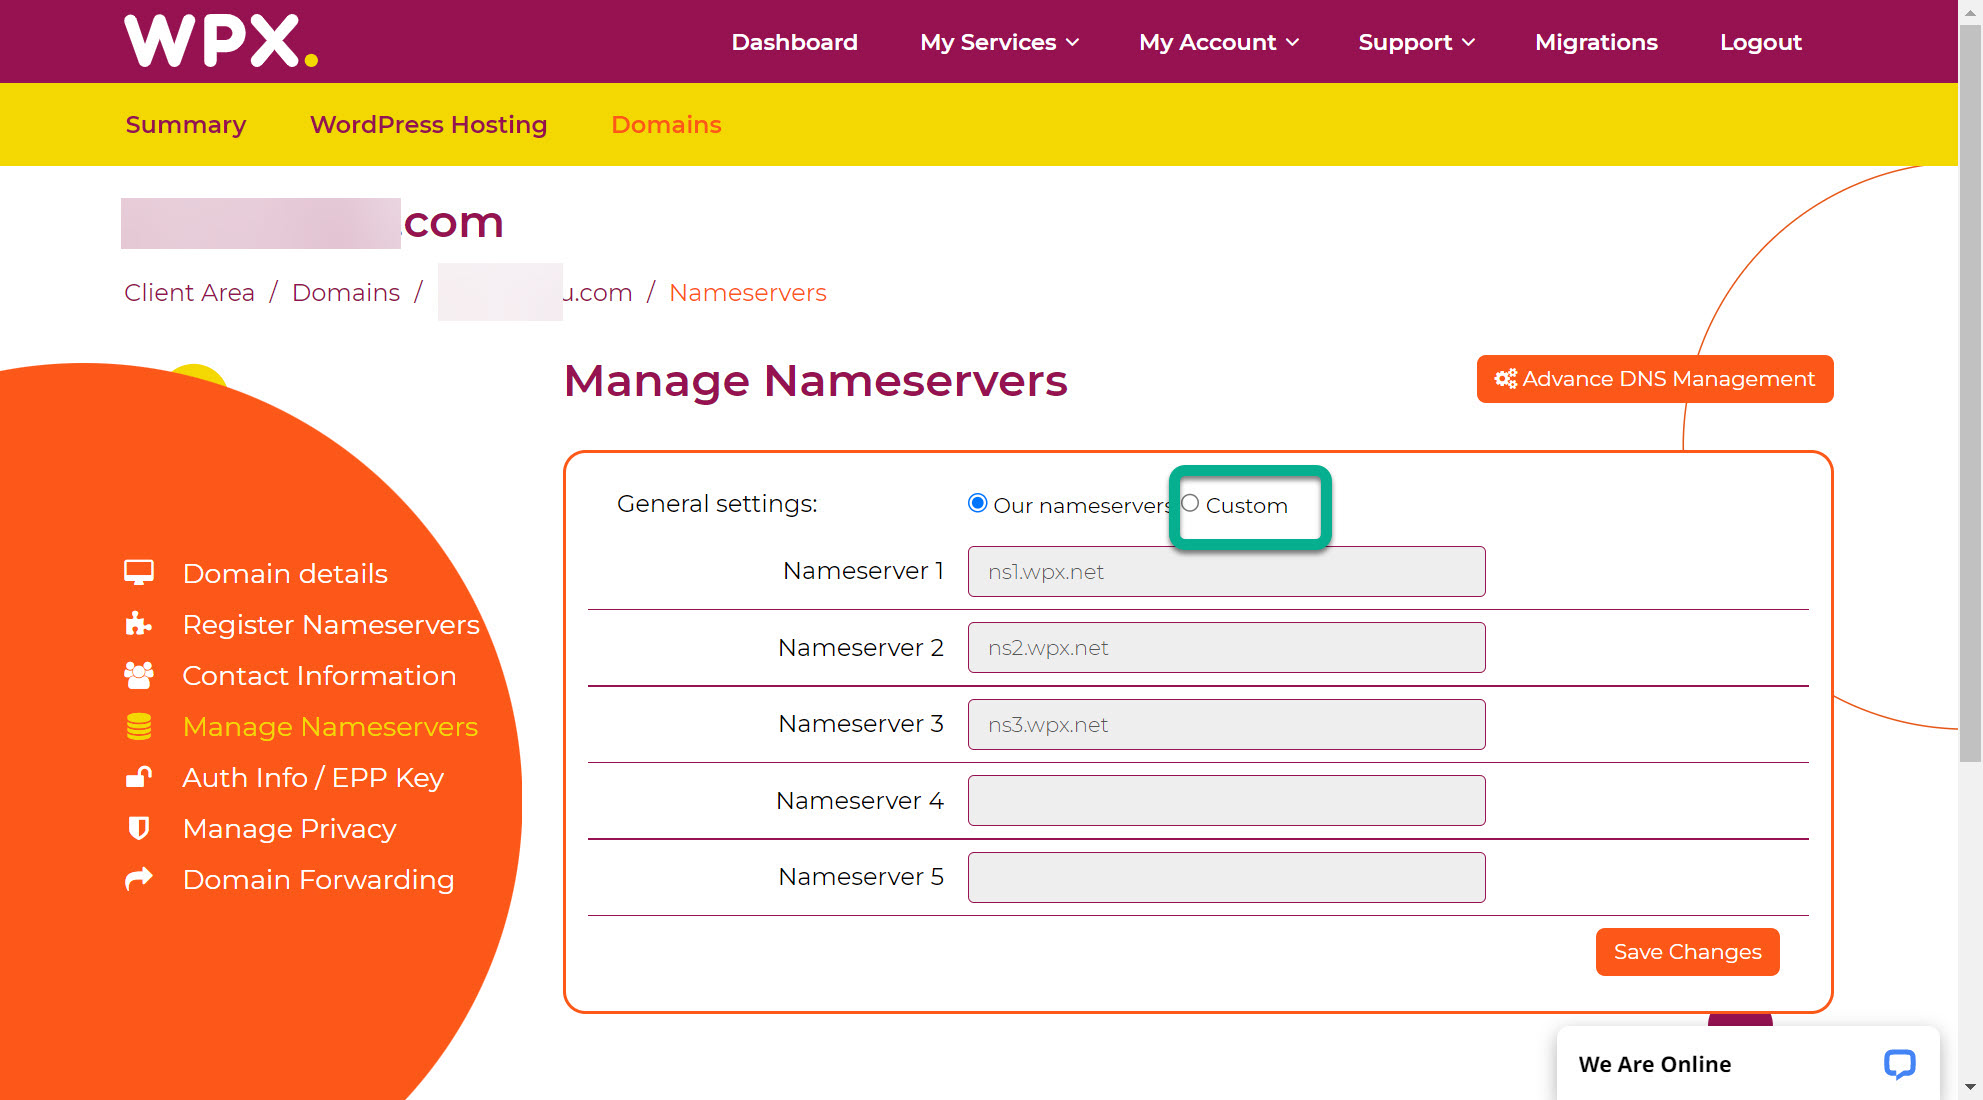Click the Domain Forwarding arrow icon

[x=139, y=879]
